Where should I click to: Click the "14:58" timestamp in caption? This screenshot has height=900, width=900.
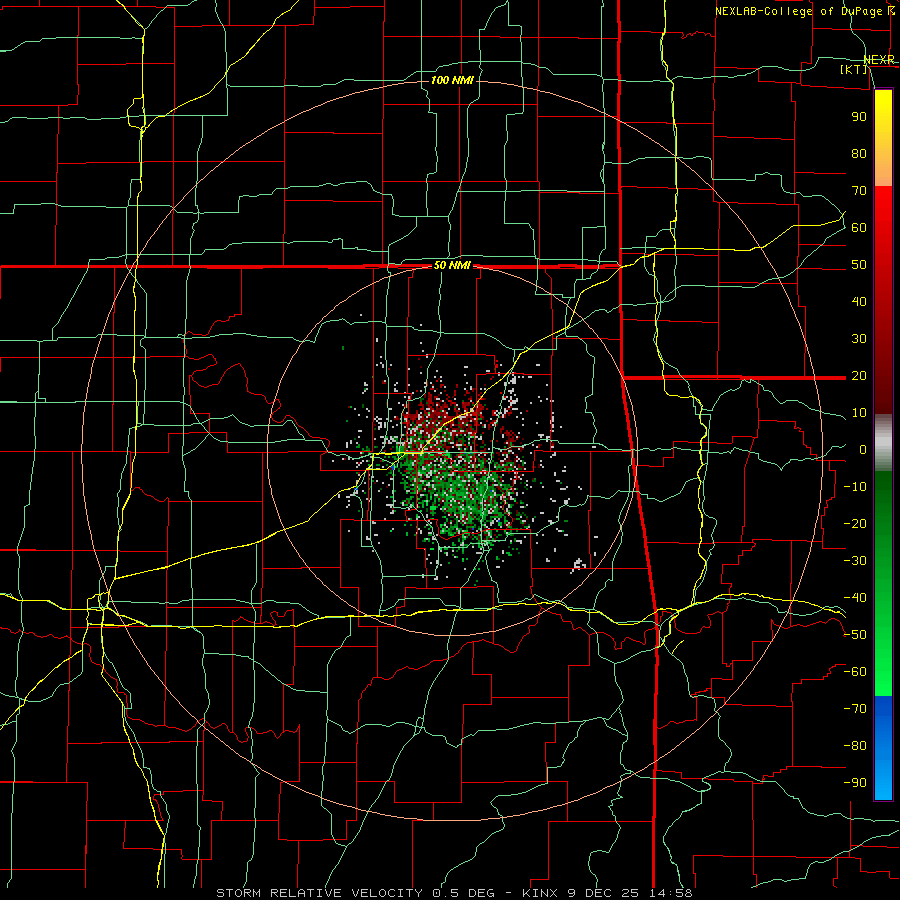(670, 893)
